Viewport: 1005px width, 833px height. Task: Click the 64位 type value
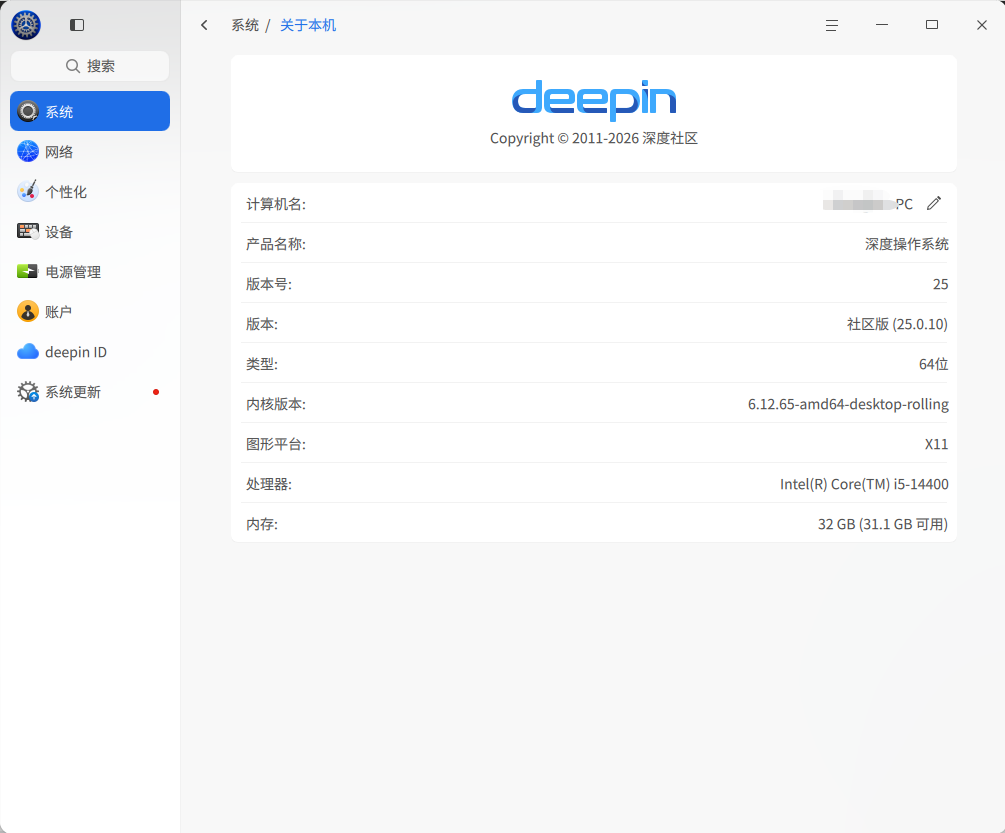tap(933, 364)
